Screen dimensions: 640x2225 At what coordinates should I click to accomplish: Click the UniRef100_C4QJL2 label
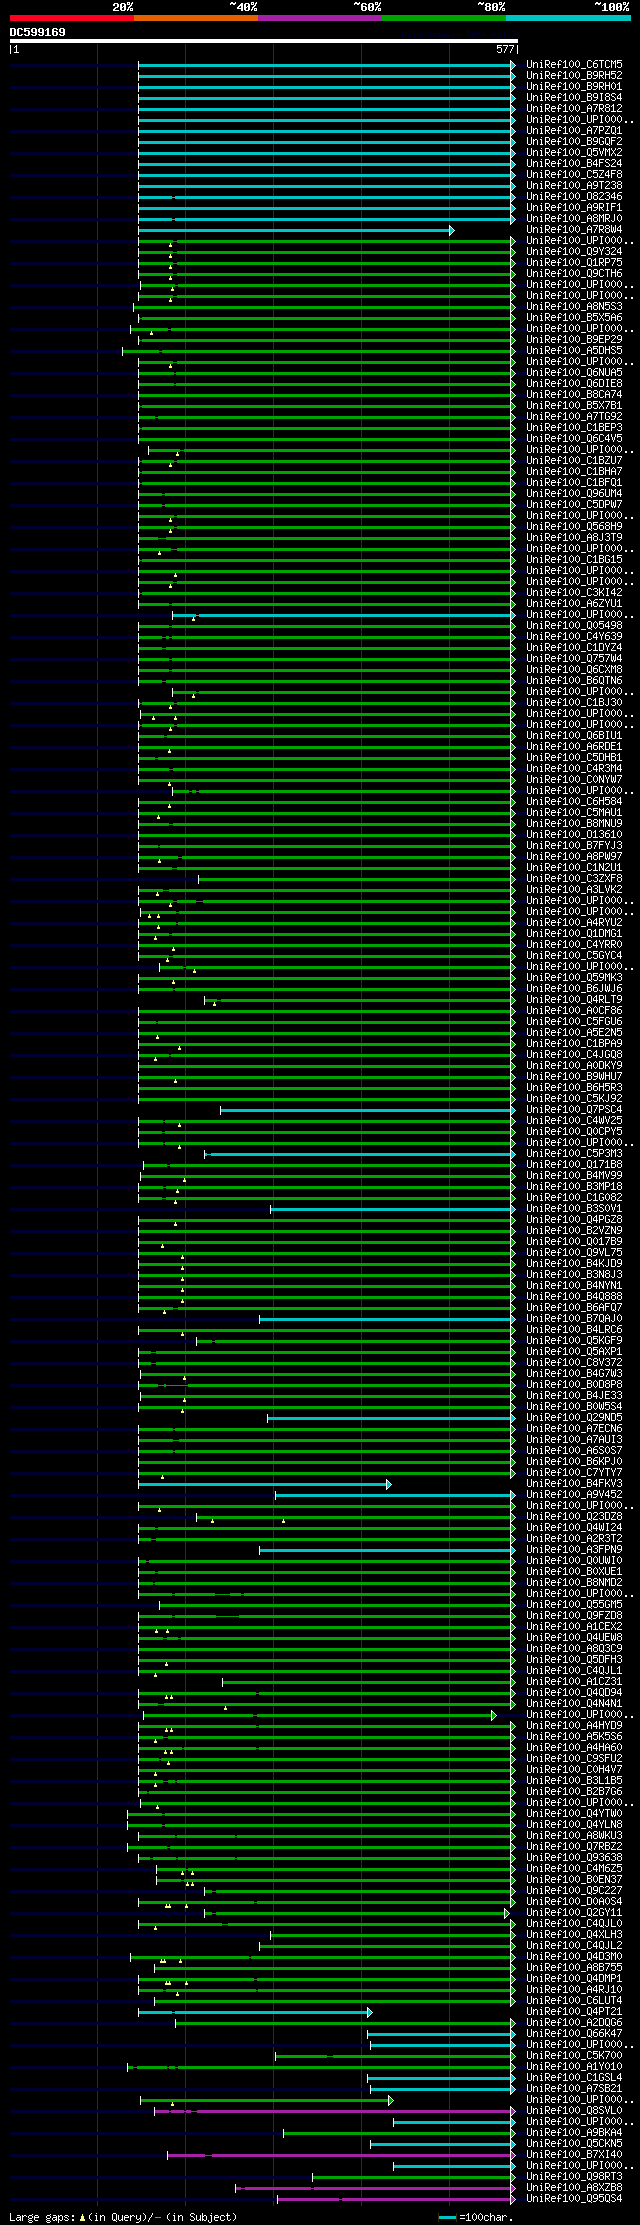tap(574, 1946)
